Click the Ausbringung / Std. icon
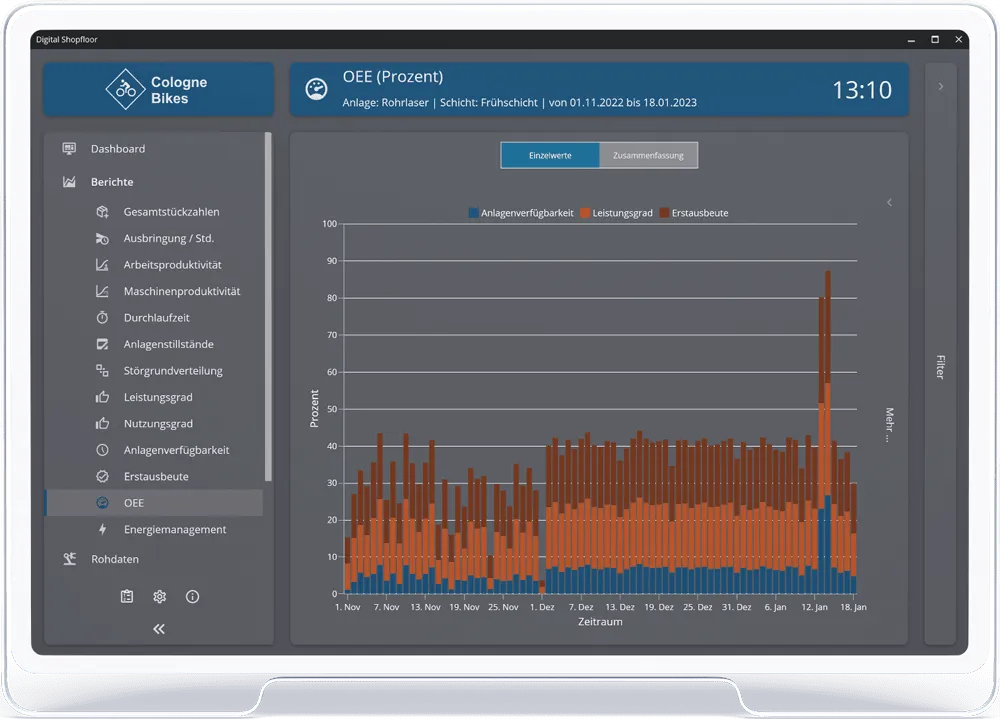The width and height of the screenshot is (1000, 719). pos(102,239)
